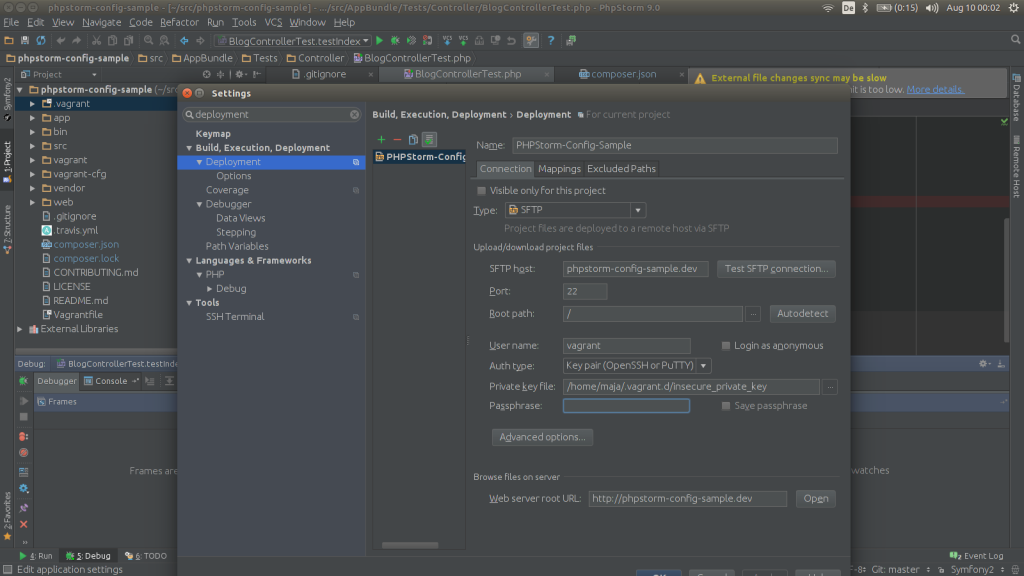Browse for the private key file with ellipsis button
1024x576 pixels.
(x=830, y=387)
